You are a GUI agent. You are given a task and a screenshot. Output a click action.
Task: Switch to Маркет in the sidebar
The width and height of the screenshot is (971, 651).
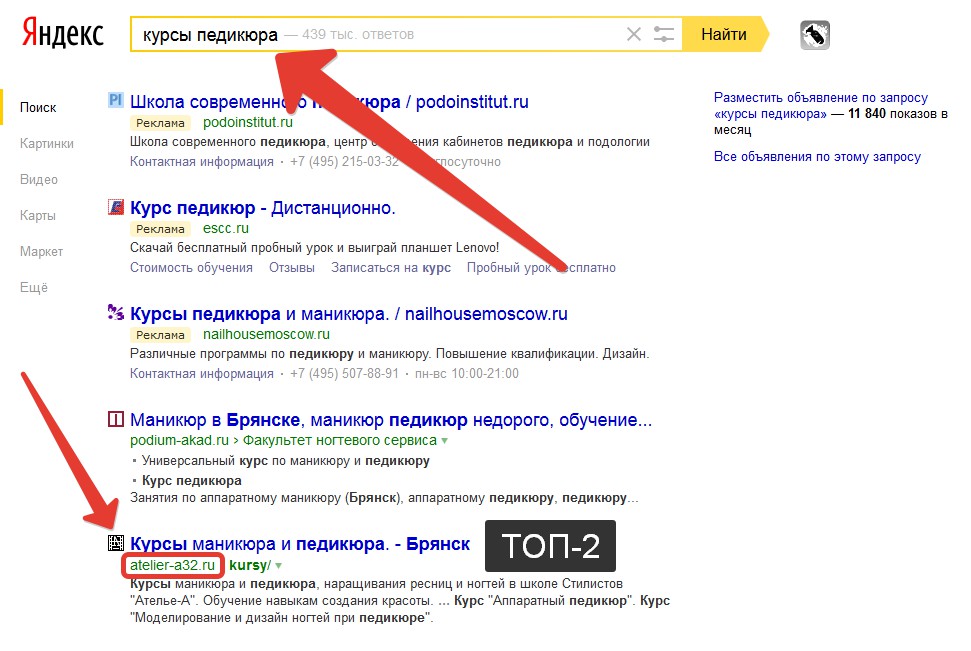(41, 251)
